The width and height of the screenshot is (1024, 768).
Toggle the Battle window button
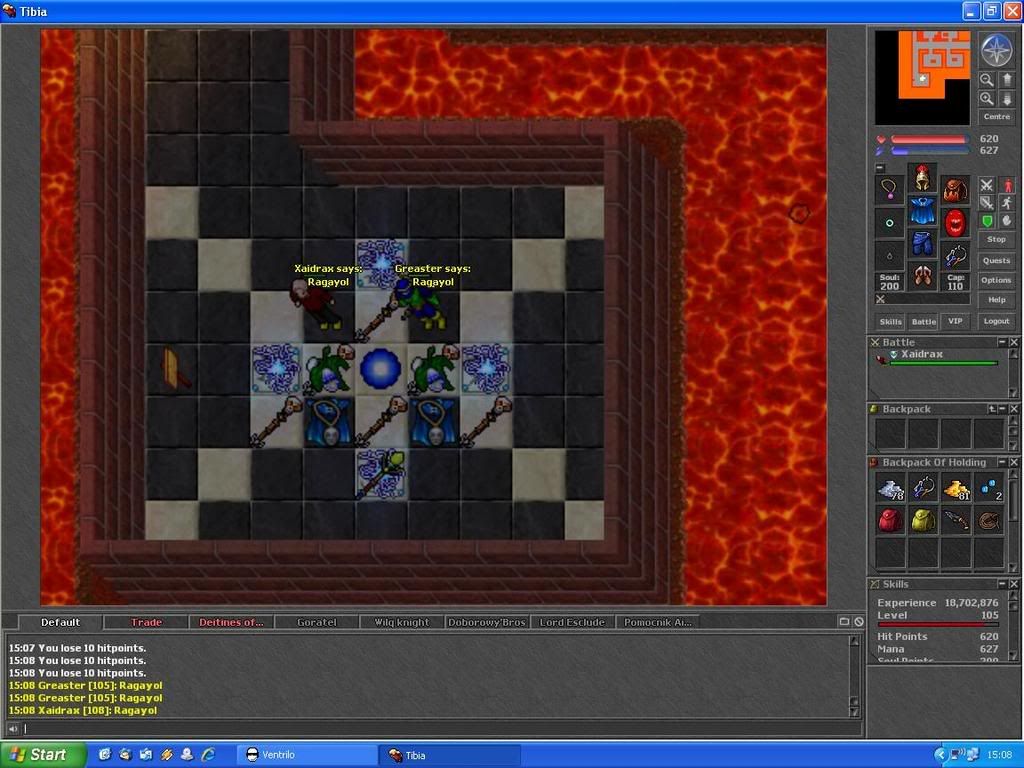coord(923,321)
